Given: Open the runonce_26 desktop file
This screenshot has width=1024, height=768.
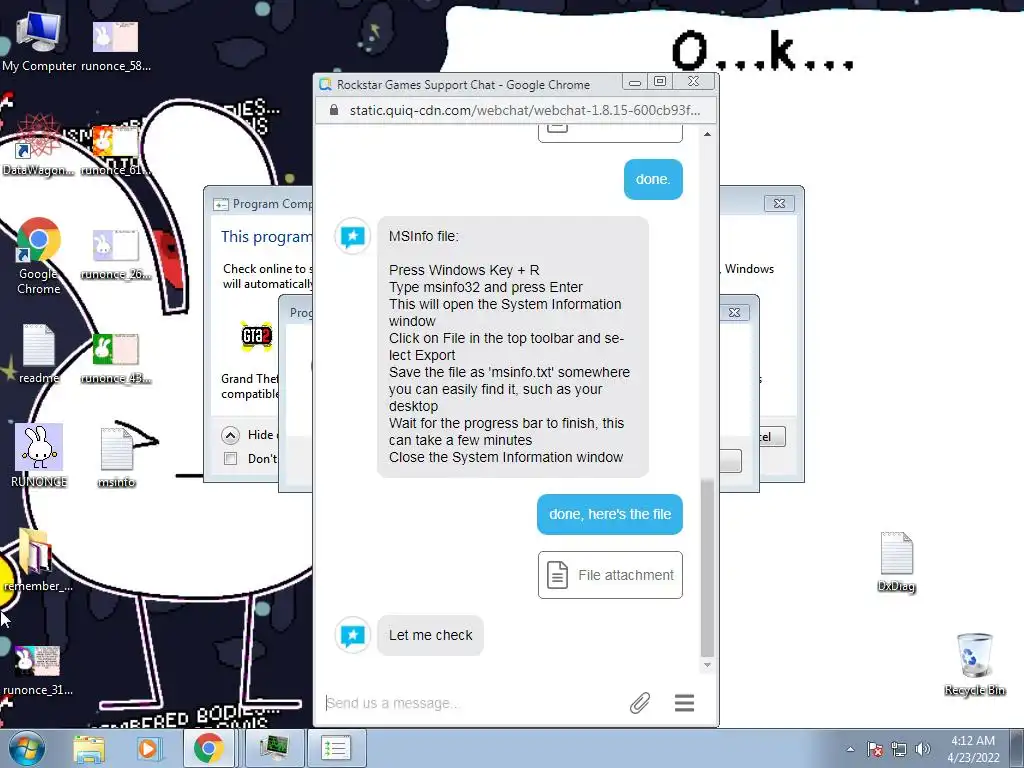Looking at the screenshot, I should 115,255.
